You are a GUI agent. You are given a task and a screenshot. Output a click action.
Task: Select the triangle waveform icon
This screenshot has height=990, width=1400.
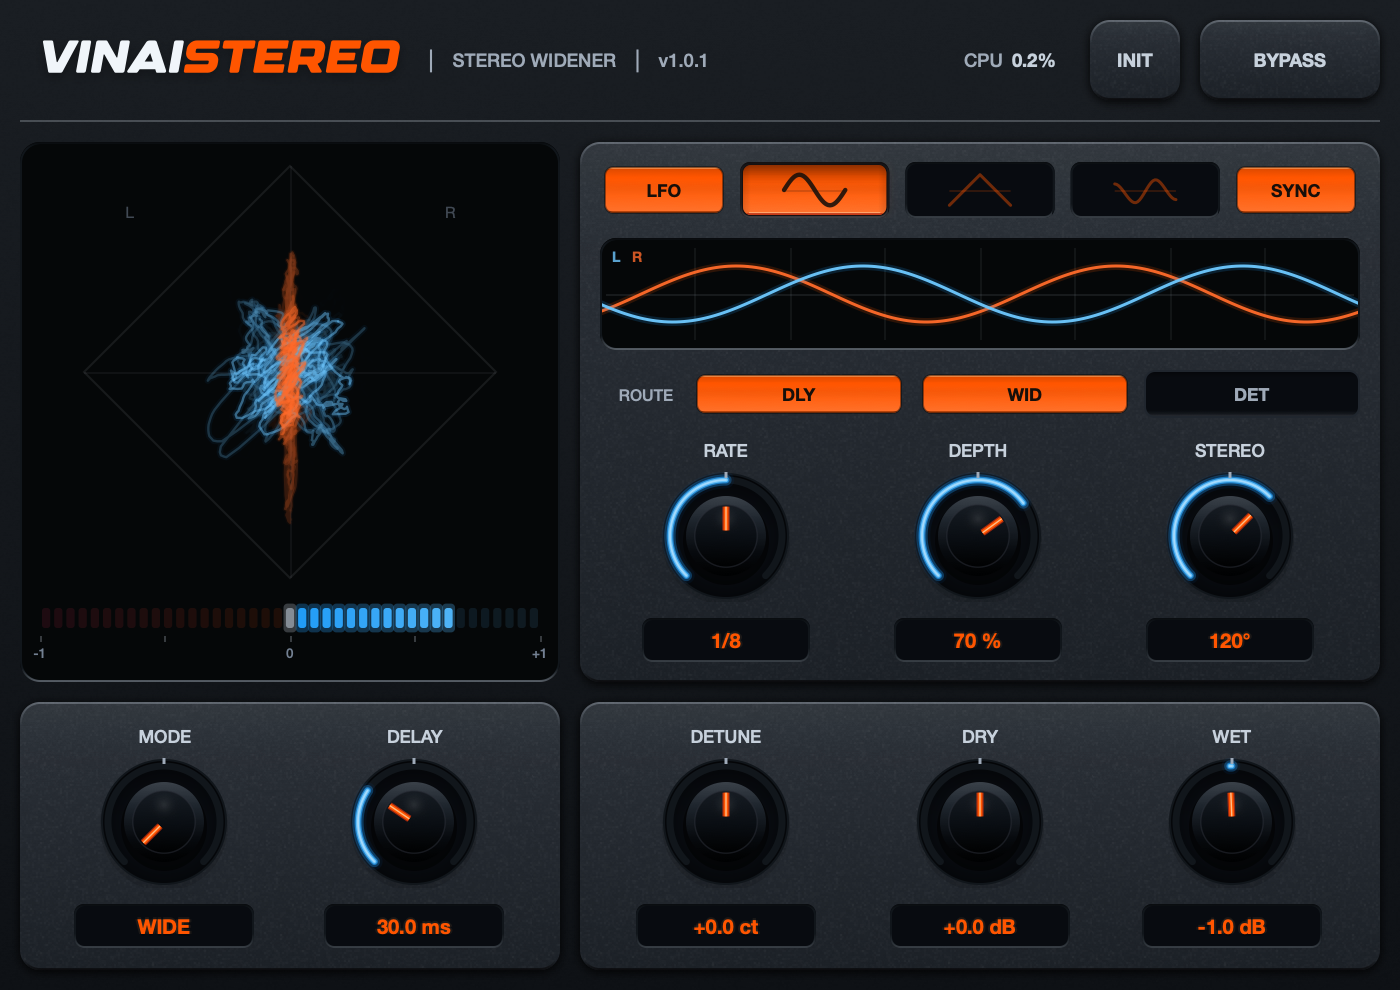coord(980,190)
